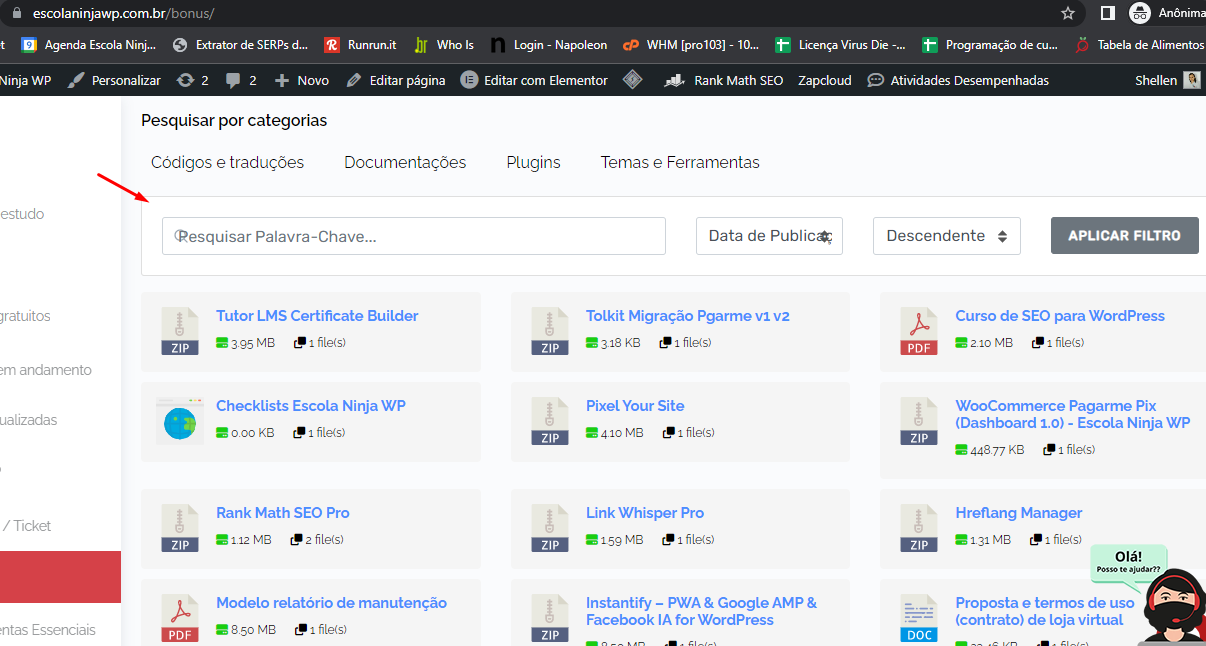Click the ZIP icon for Pixel Your Site
The image size is (1206, 646).
(550, 421)
